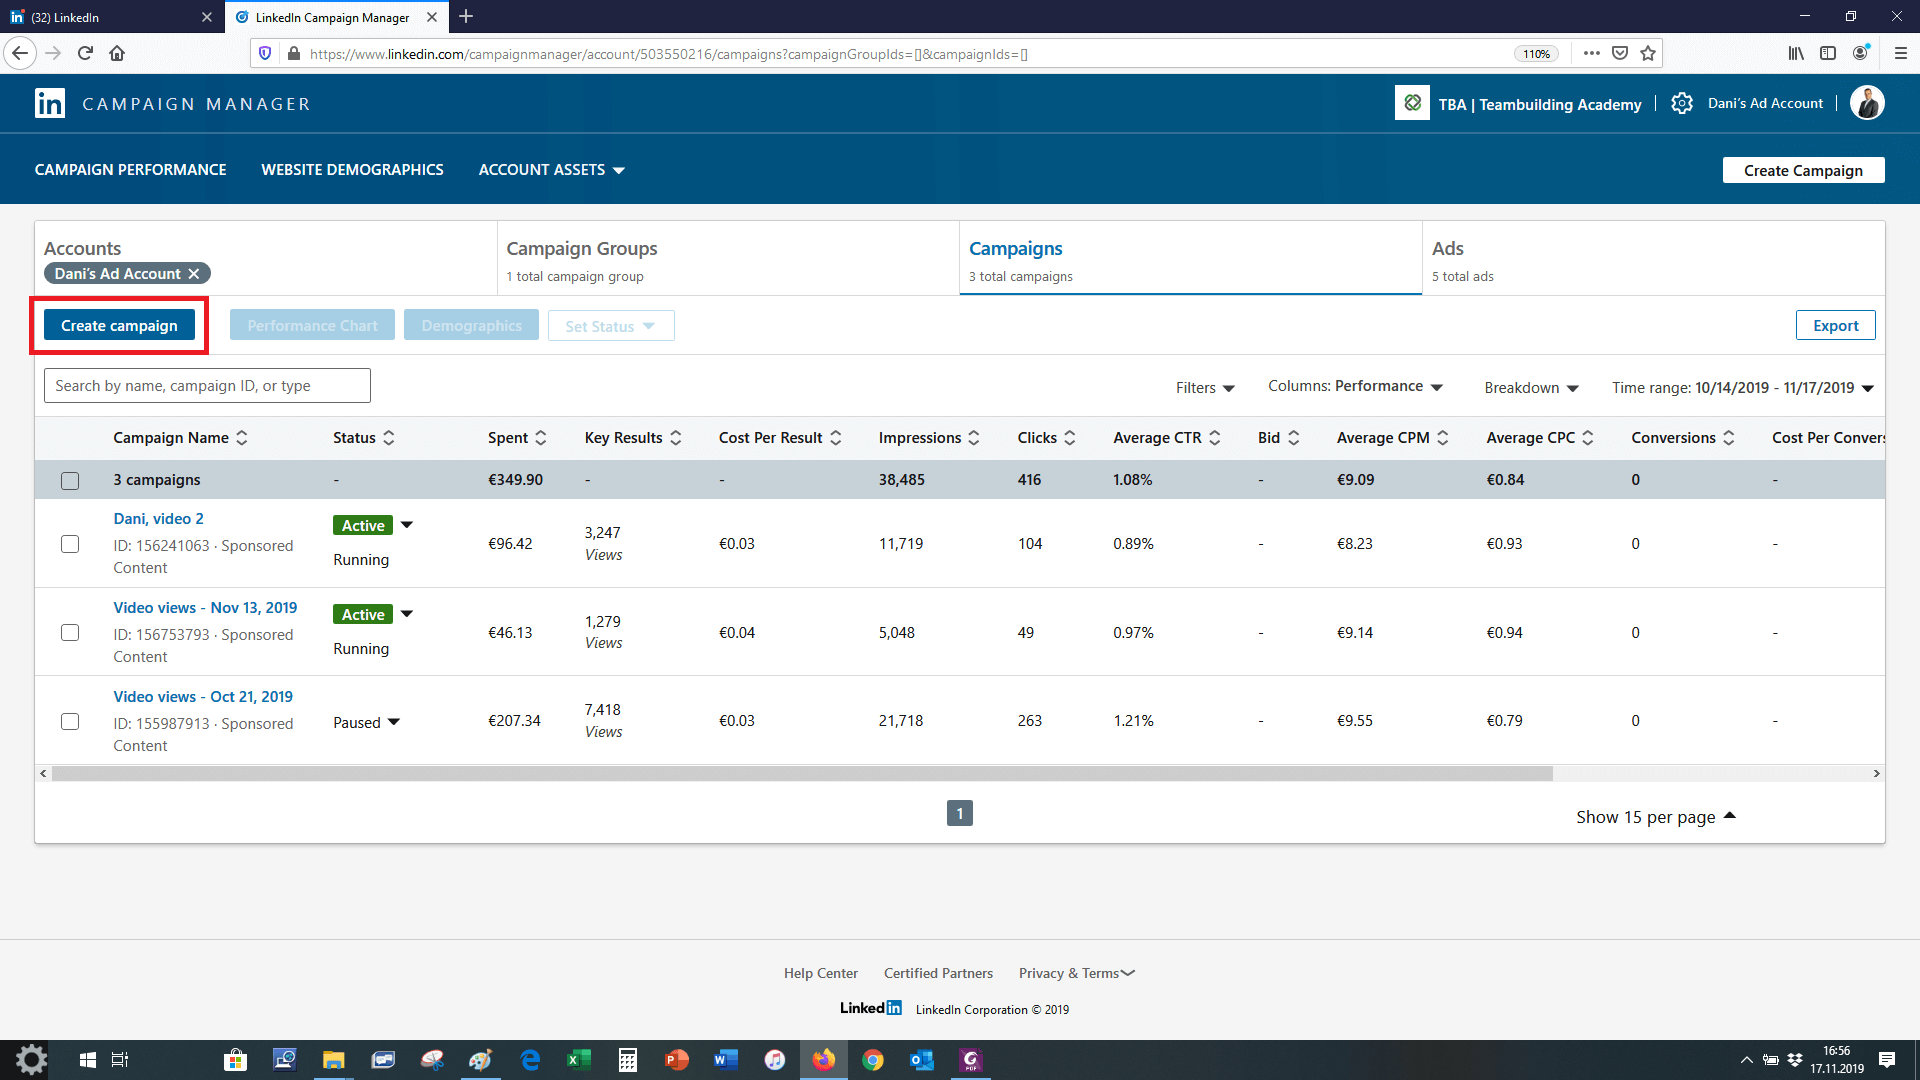Tick the select-all 3 campaigns checkbox
Image resolution: width=1920 pixels, height=1080 pixels.
pos(70,481)
